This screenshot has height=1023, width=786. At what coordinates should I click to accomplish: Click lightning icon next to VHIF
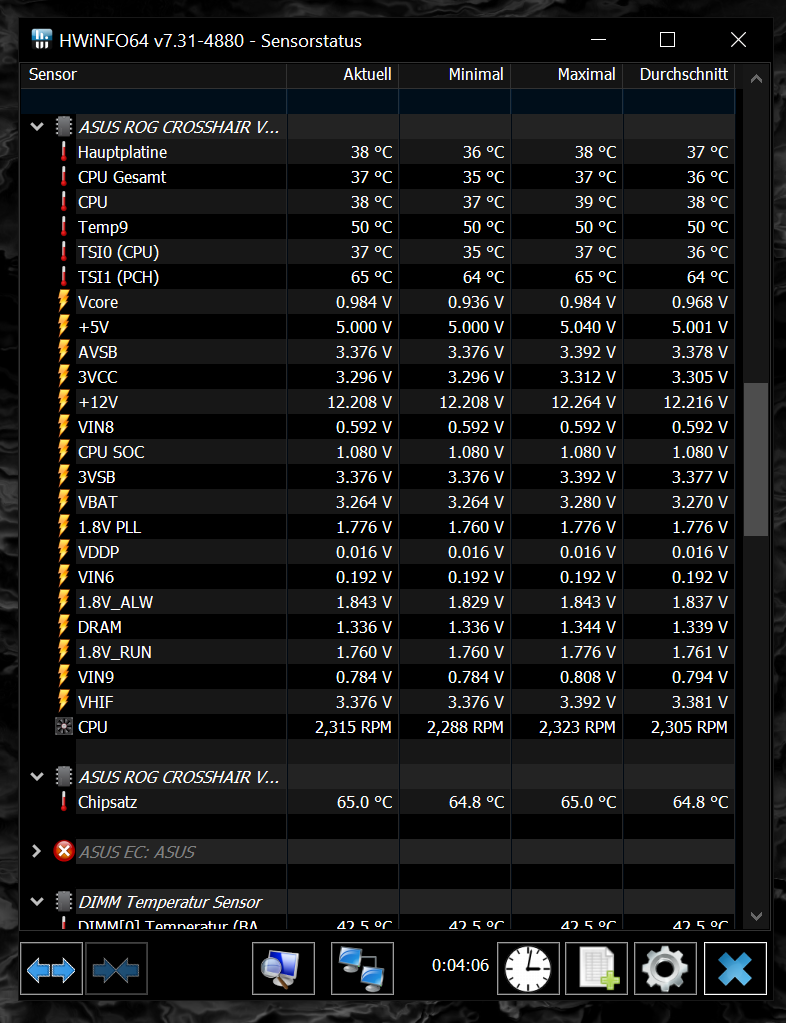click(x=63, y=701)
